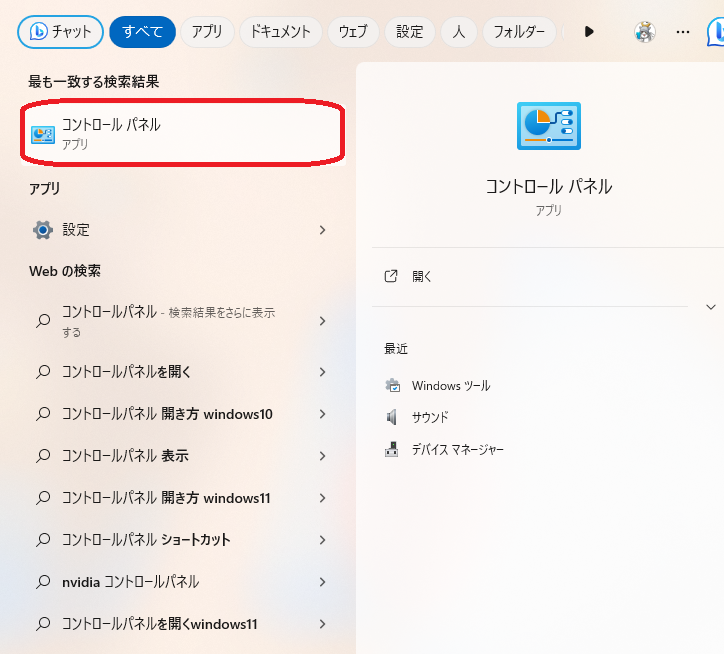Expand the chevron for 検索結果をさらに表示する
The image size is (724, 654).
pos(322,321)
